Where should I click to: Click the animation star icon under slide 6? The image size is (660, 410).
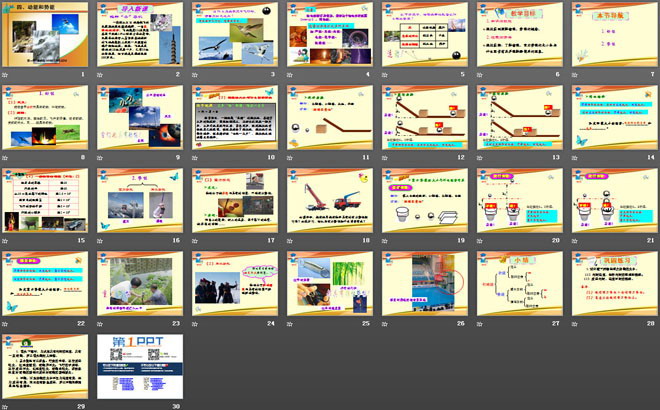[480, 75]
